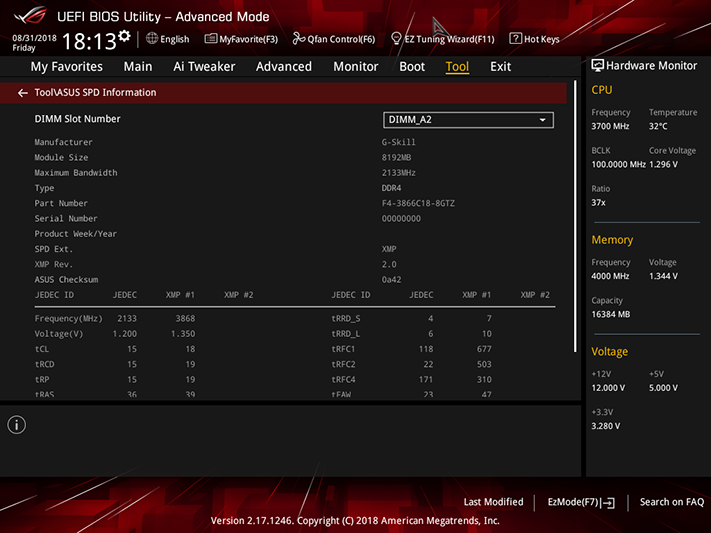
Task: Click Qfan Control(F6) label
Action: tap(341, 39)
